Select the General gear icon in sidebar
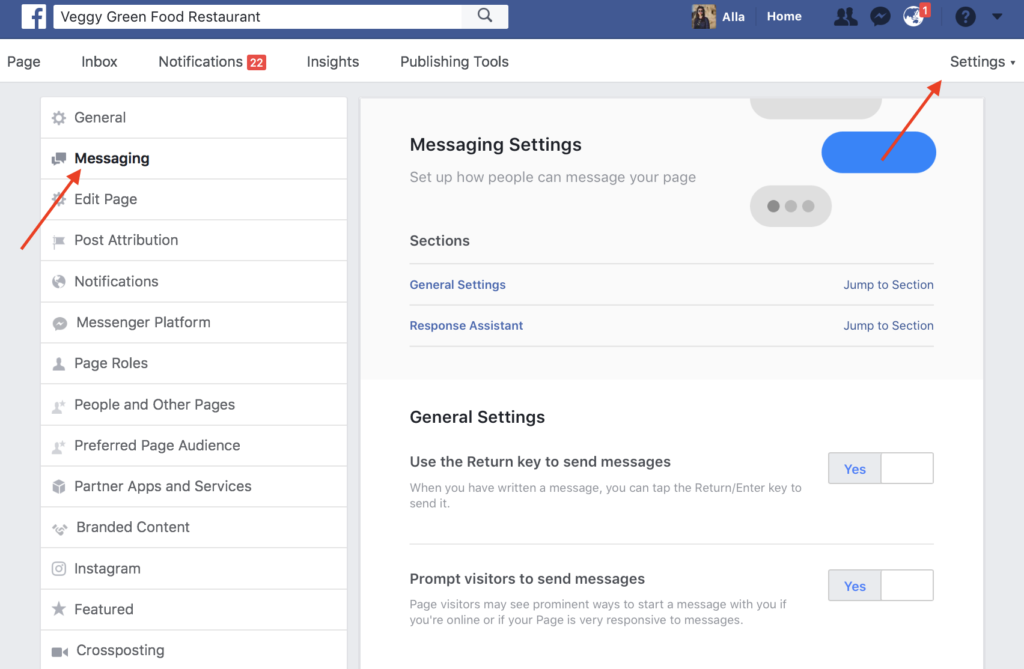This screenshot has height=669, width=1024. [x=58, y=117]
